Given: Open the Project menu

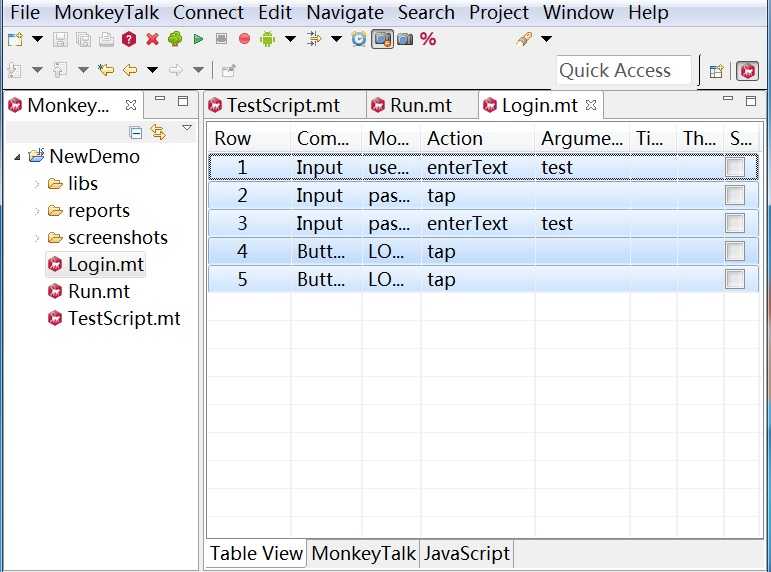Looking at the screenshot, I should point(499,12).
